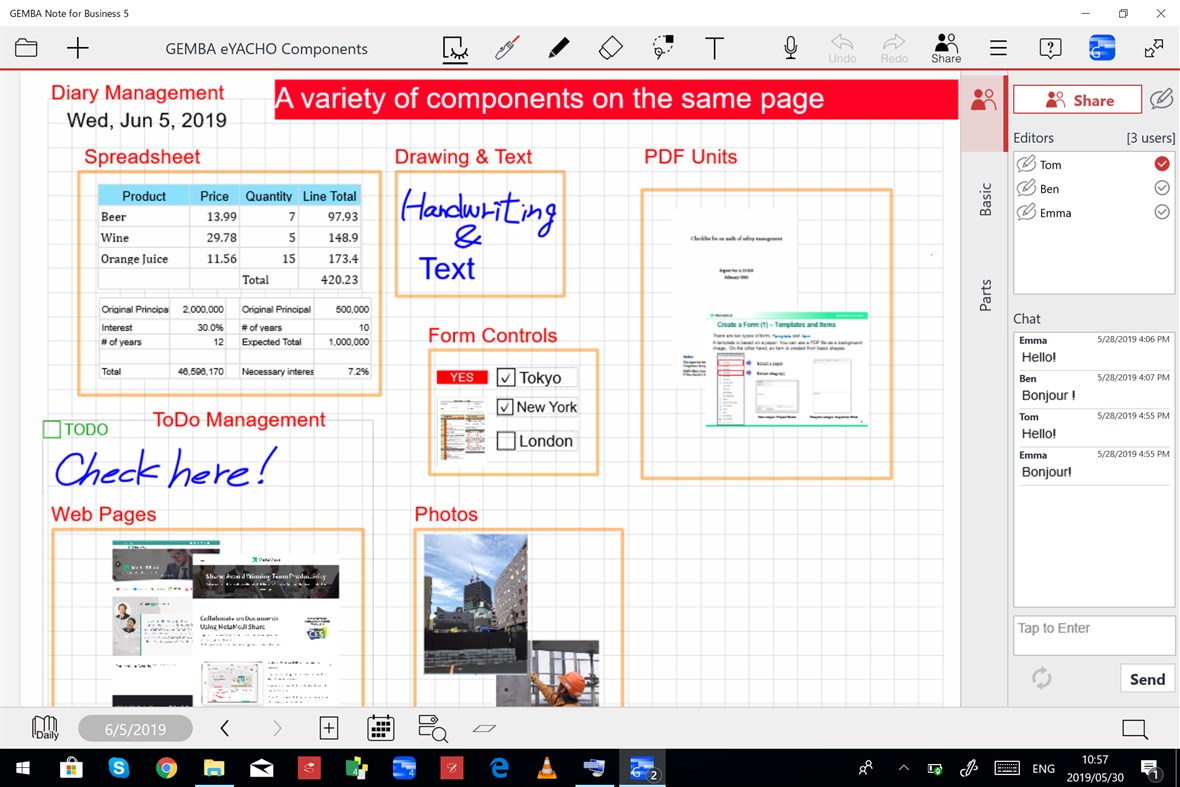Open the tag search tool
The image size is (1180, 787).
click(x=432, y=728)
